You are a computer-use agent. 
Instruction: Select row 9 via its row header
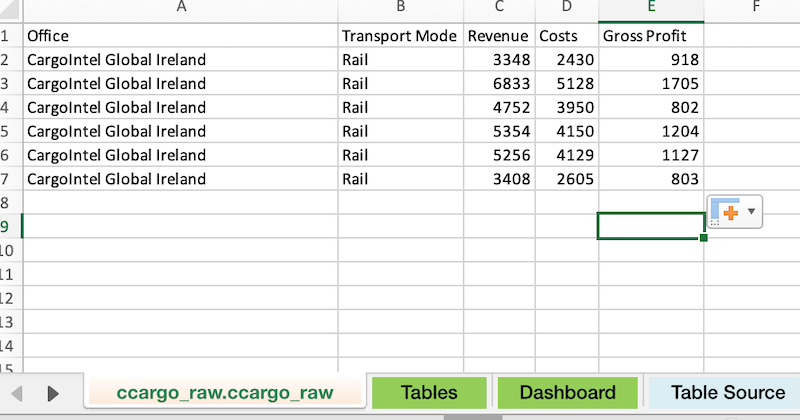[8, 227]
